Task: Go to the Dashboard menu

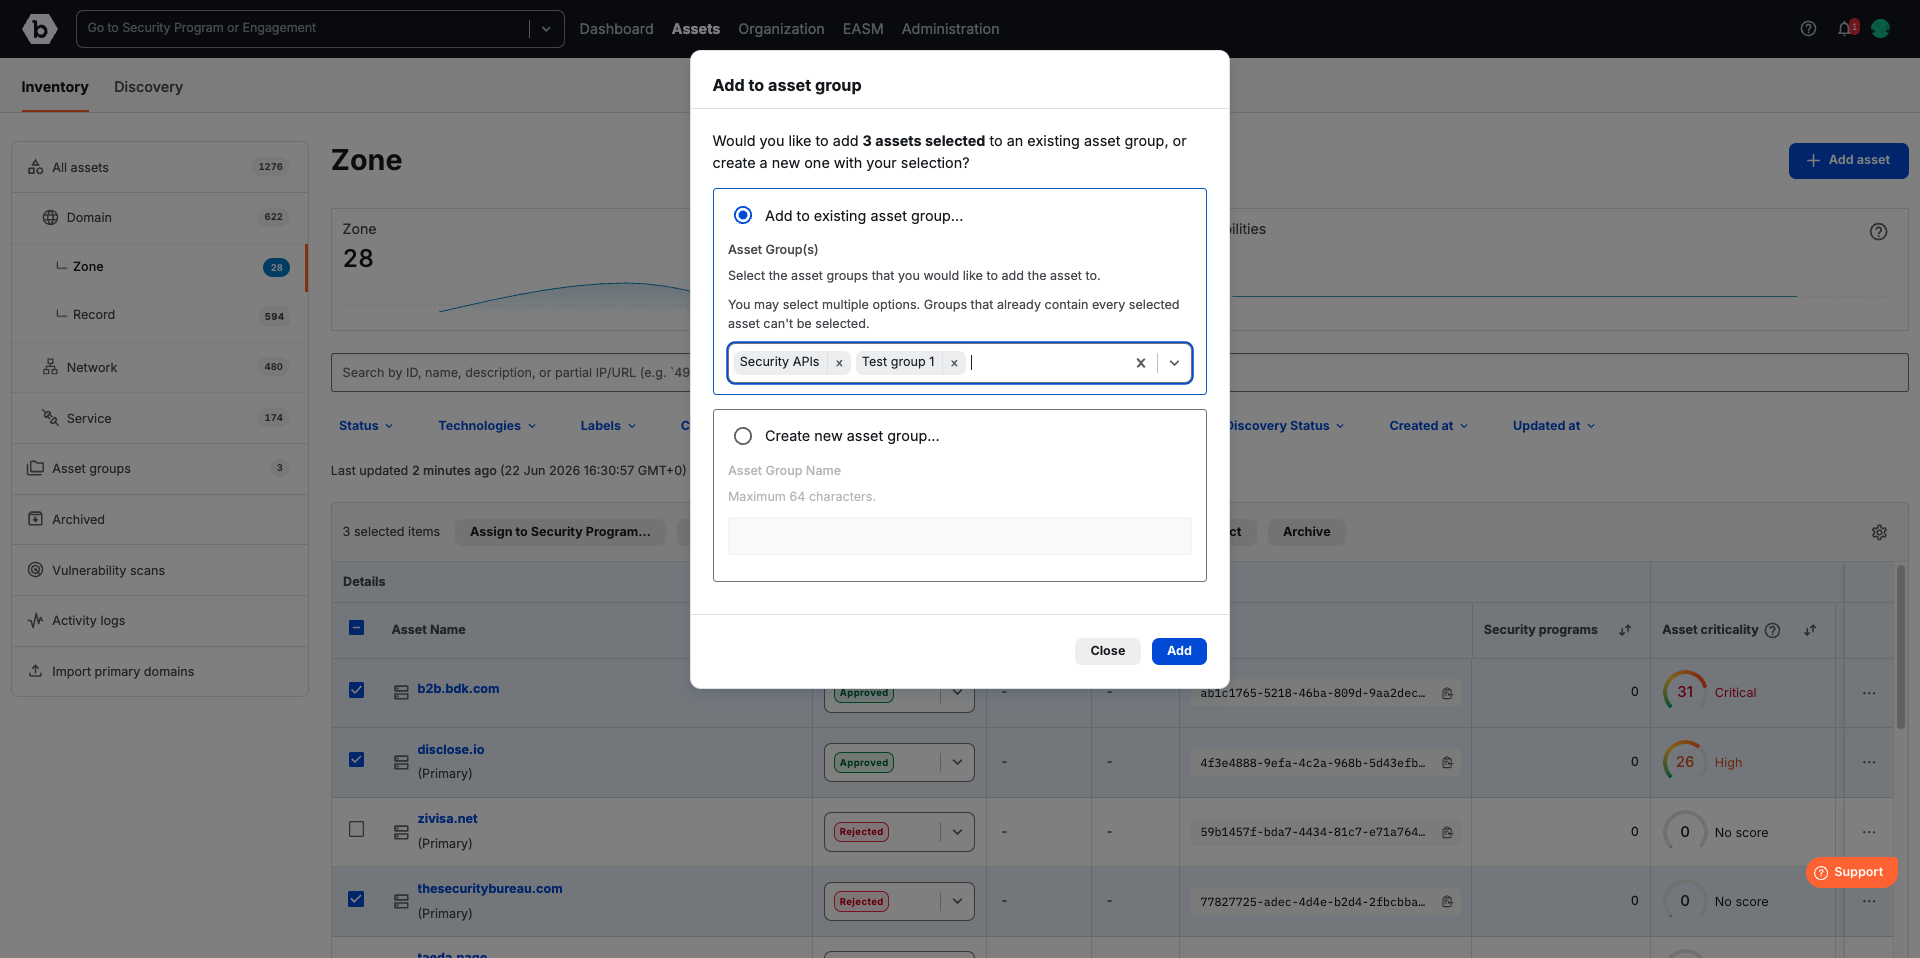Action: tap(616, 29)
